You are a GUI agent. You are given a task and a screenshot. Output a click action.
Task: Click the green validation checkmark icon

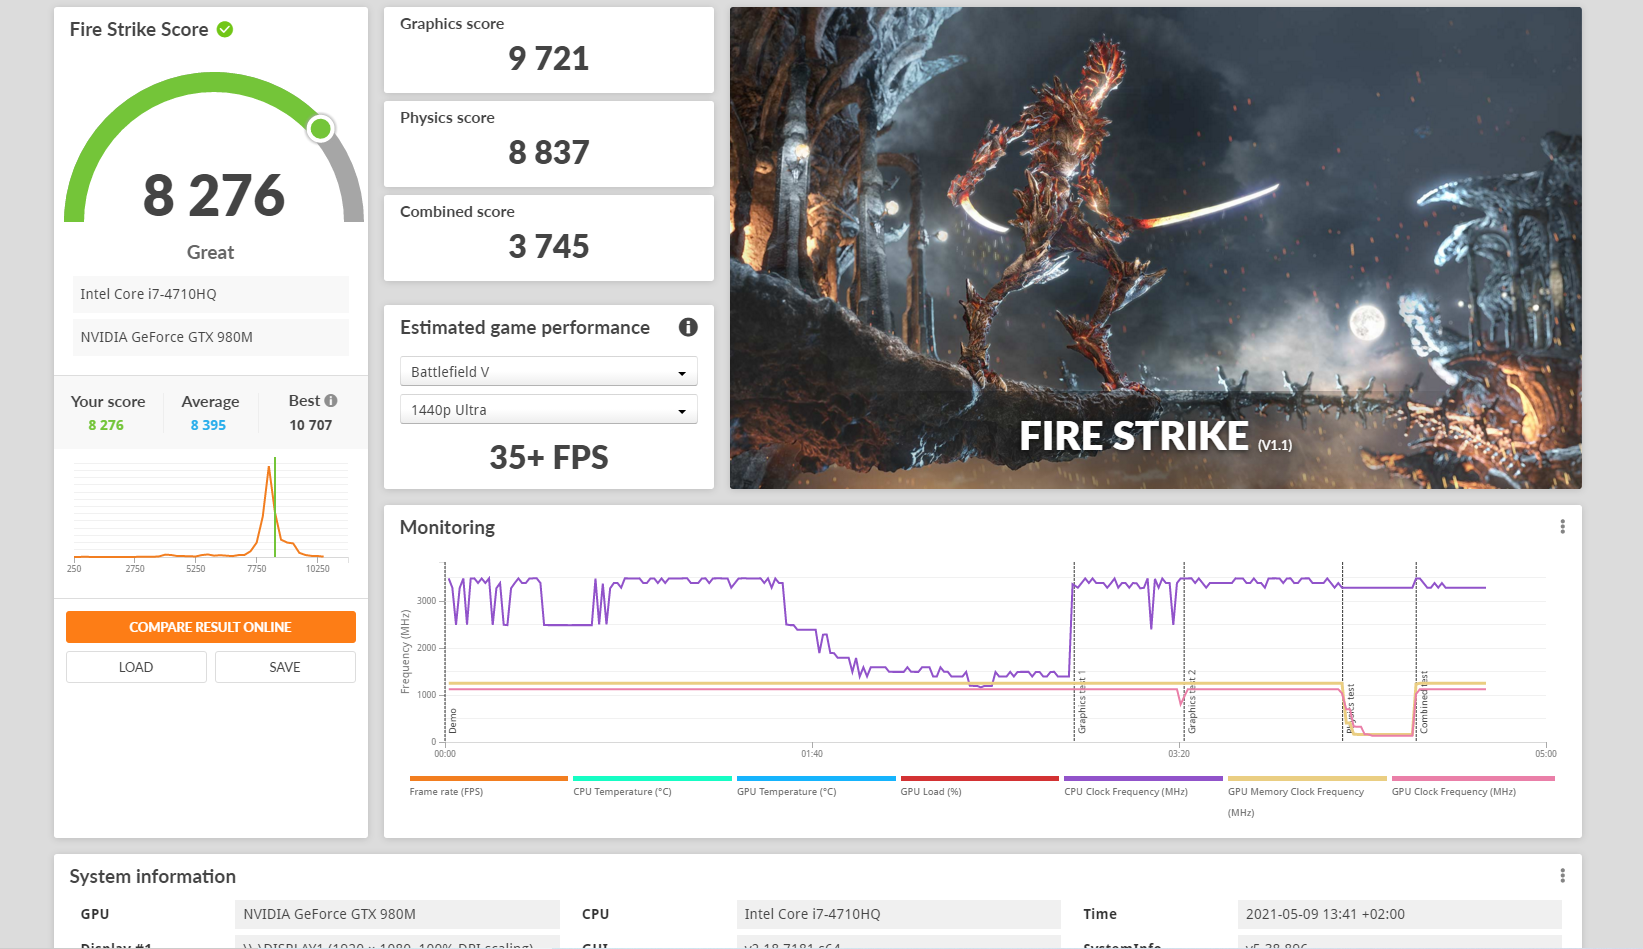pos(225,30)
